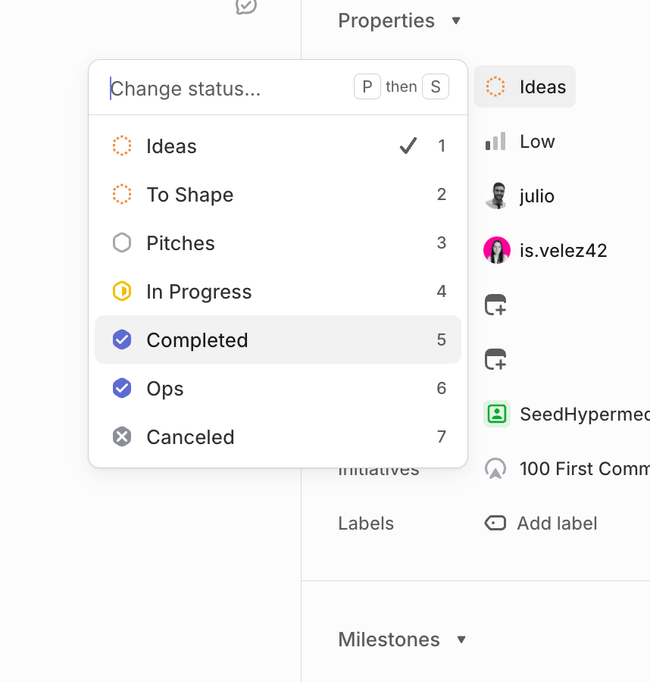
Task: Click the In Progress yellow status icon
Action: click(122, 292)
